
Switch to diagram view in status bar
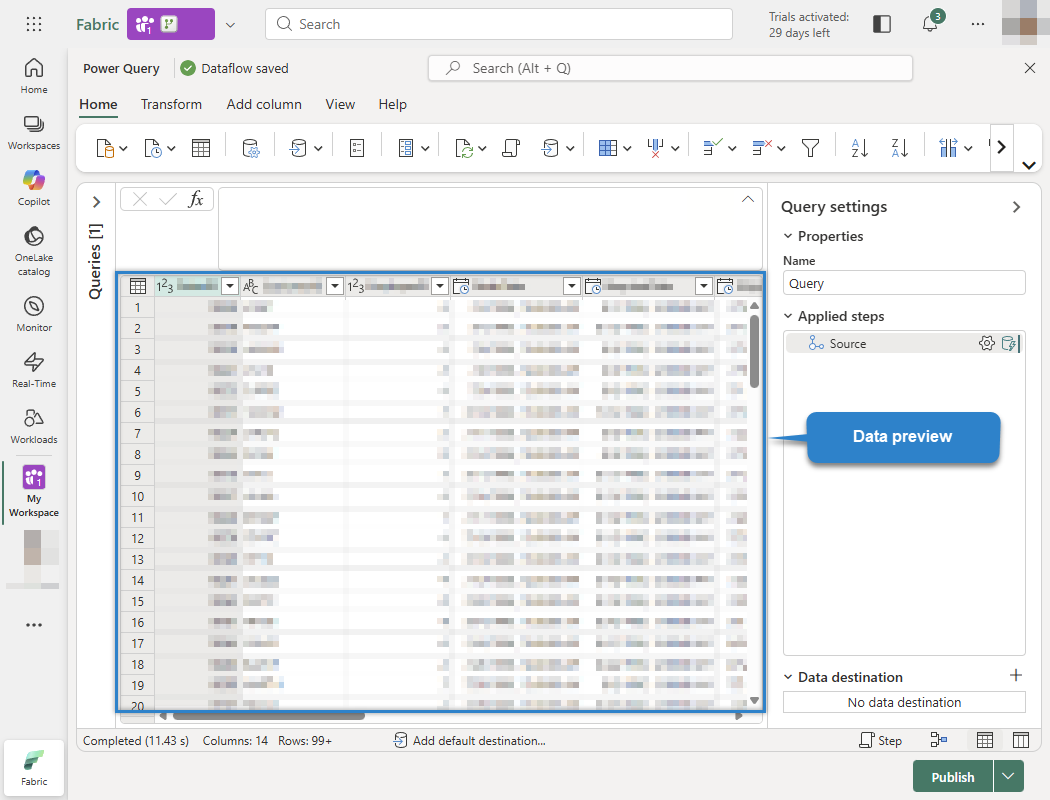938,740
